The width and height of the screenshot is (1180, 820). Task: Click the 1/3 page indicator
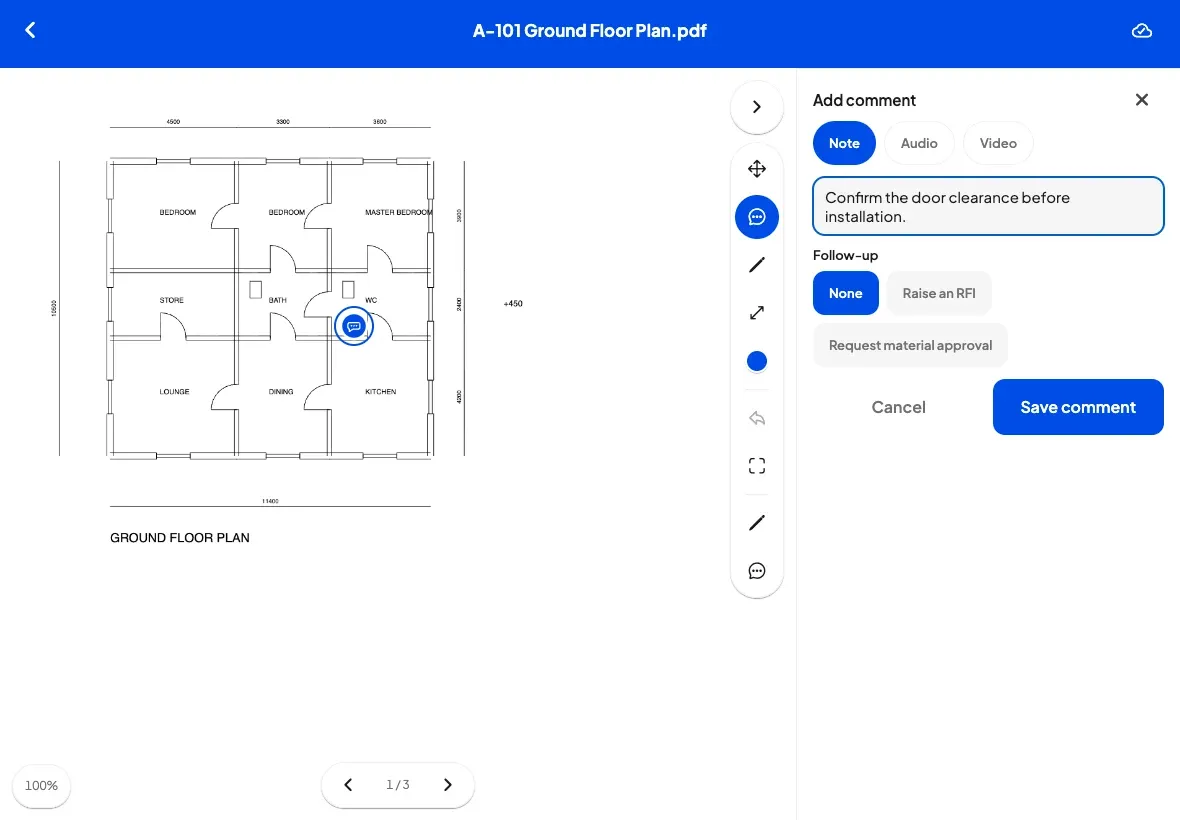397,785
